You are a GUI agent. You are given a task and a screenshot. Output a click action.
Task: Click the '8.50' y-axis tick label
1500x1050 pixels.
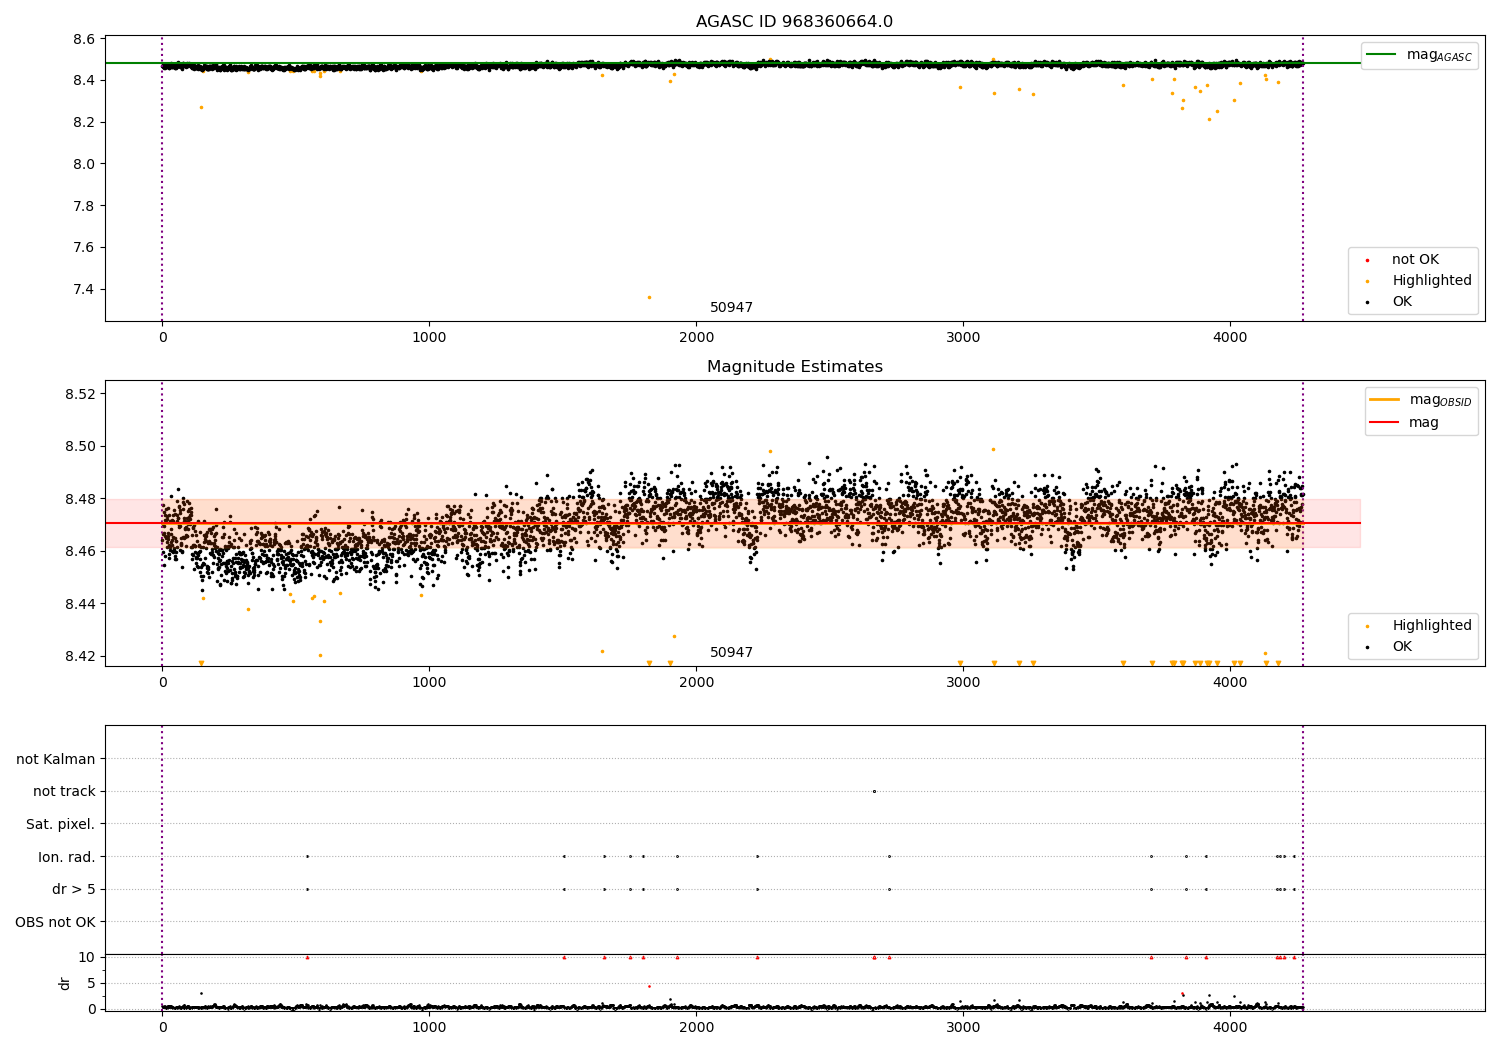[x=80, y=447]
